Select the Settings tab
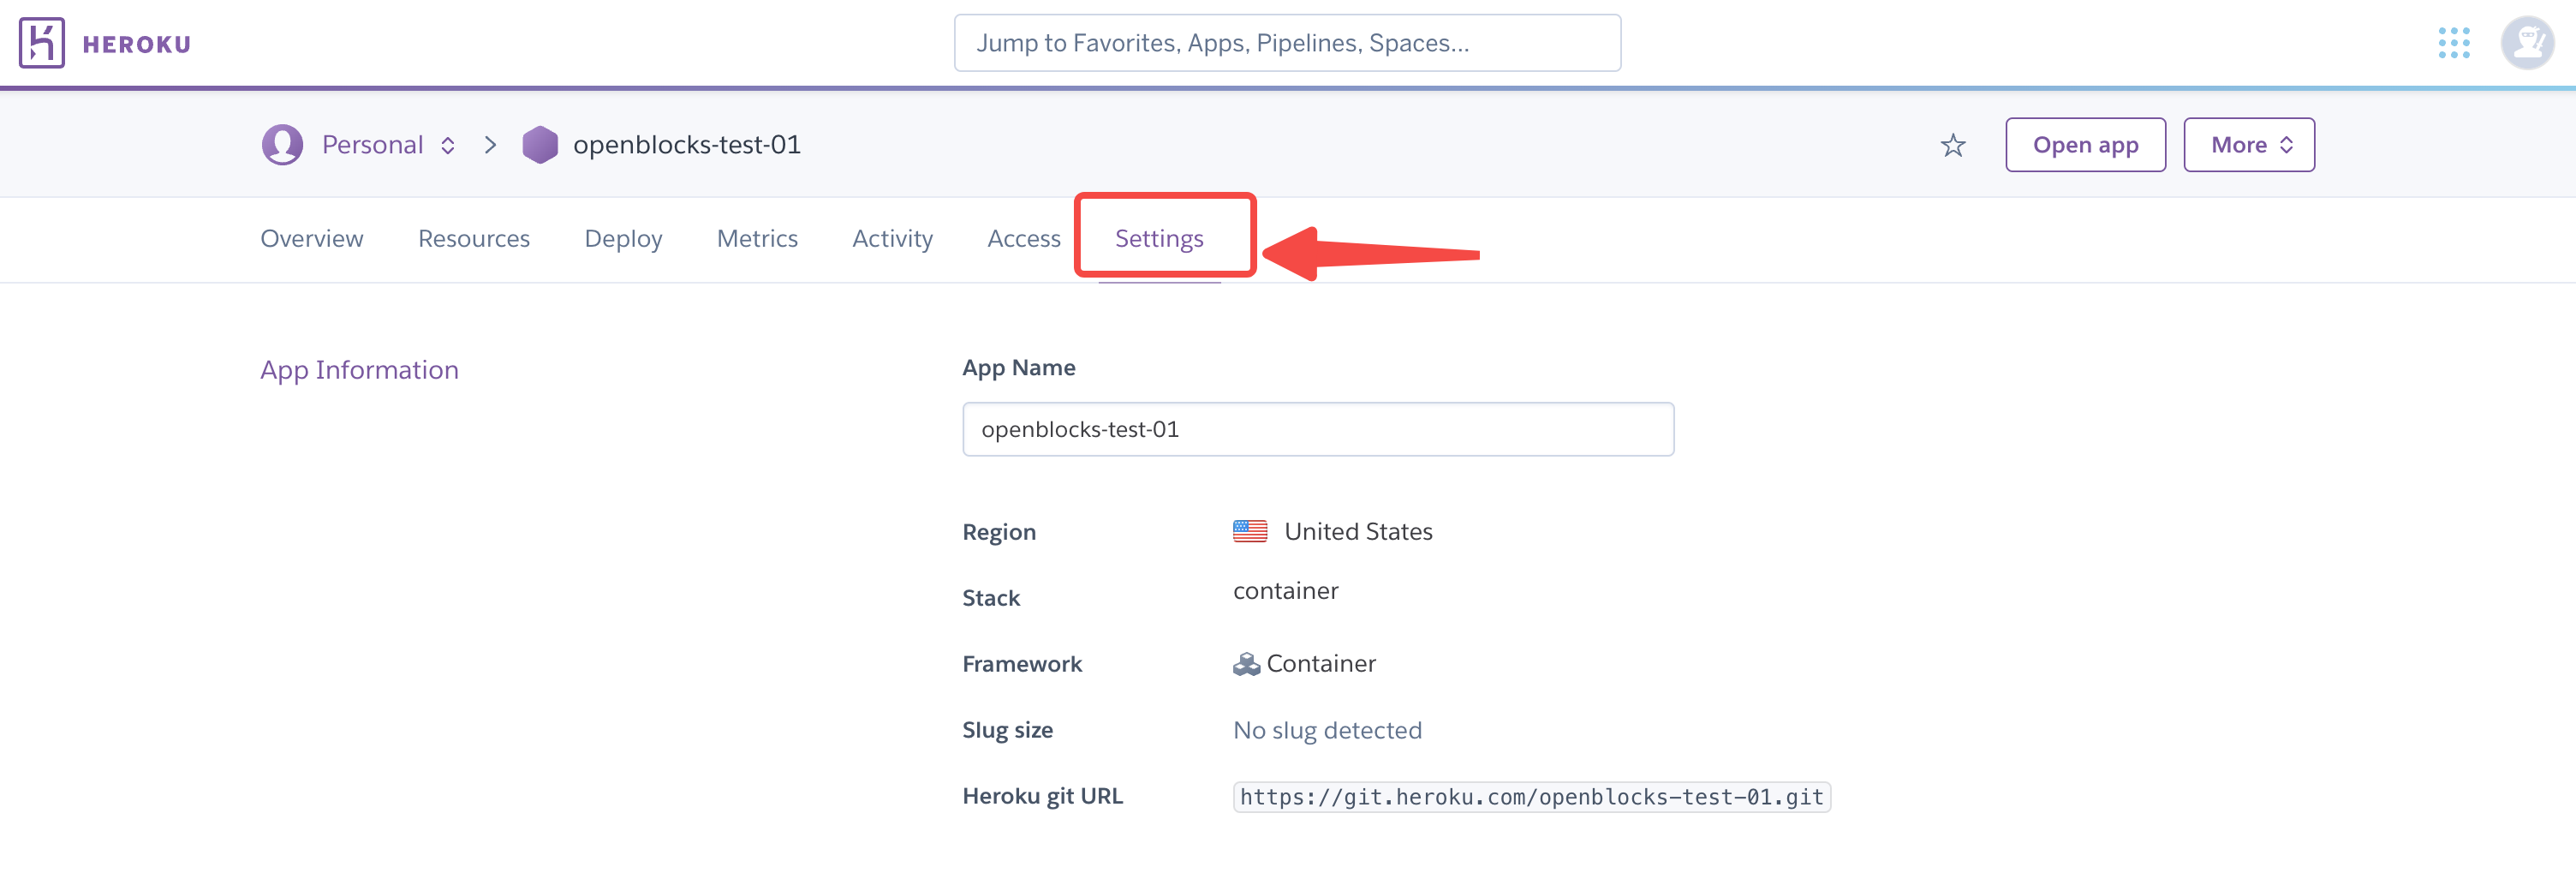 coord(1159,239)
